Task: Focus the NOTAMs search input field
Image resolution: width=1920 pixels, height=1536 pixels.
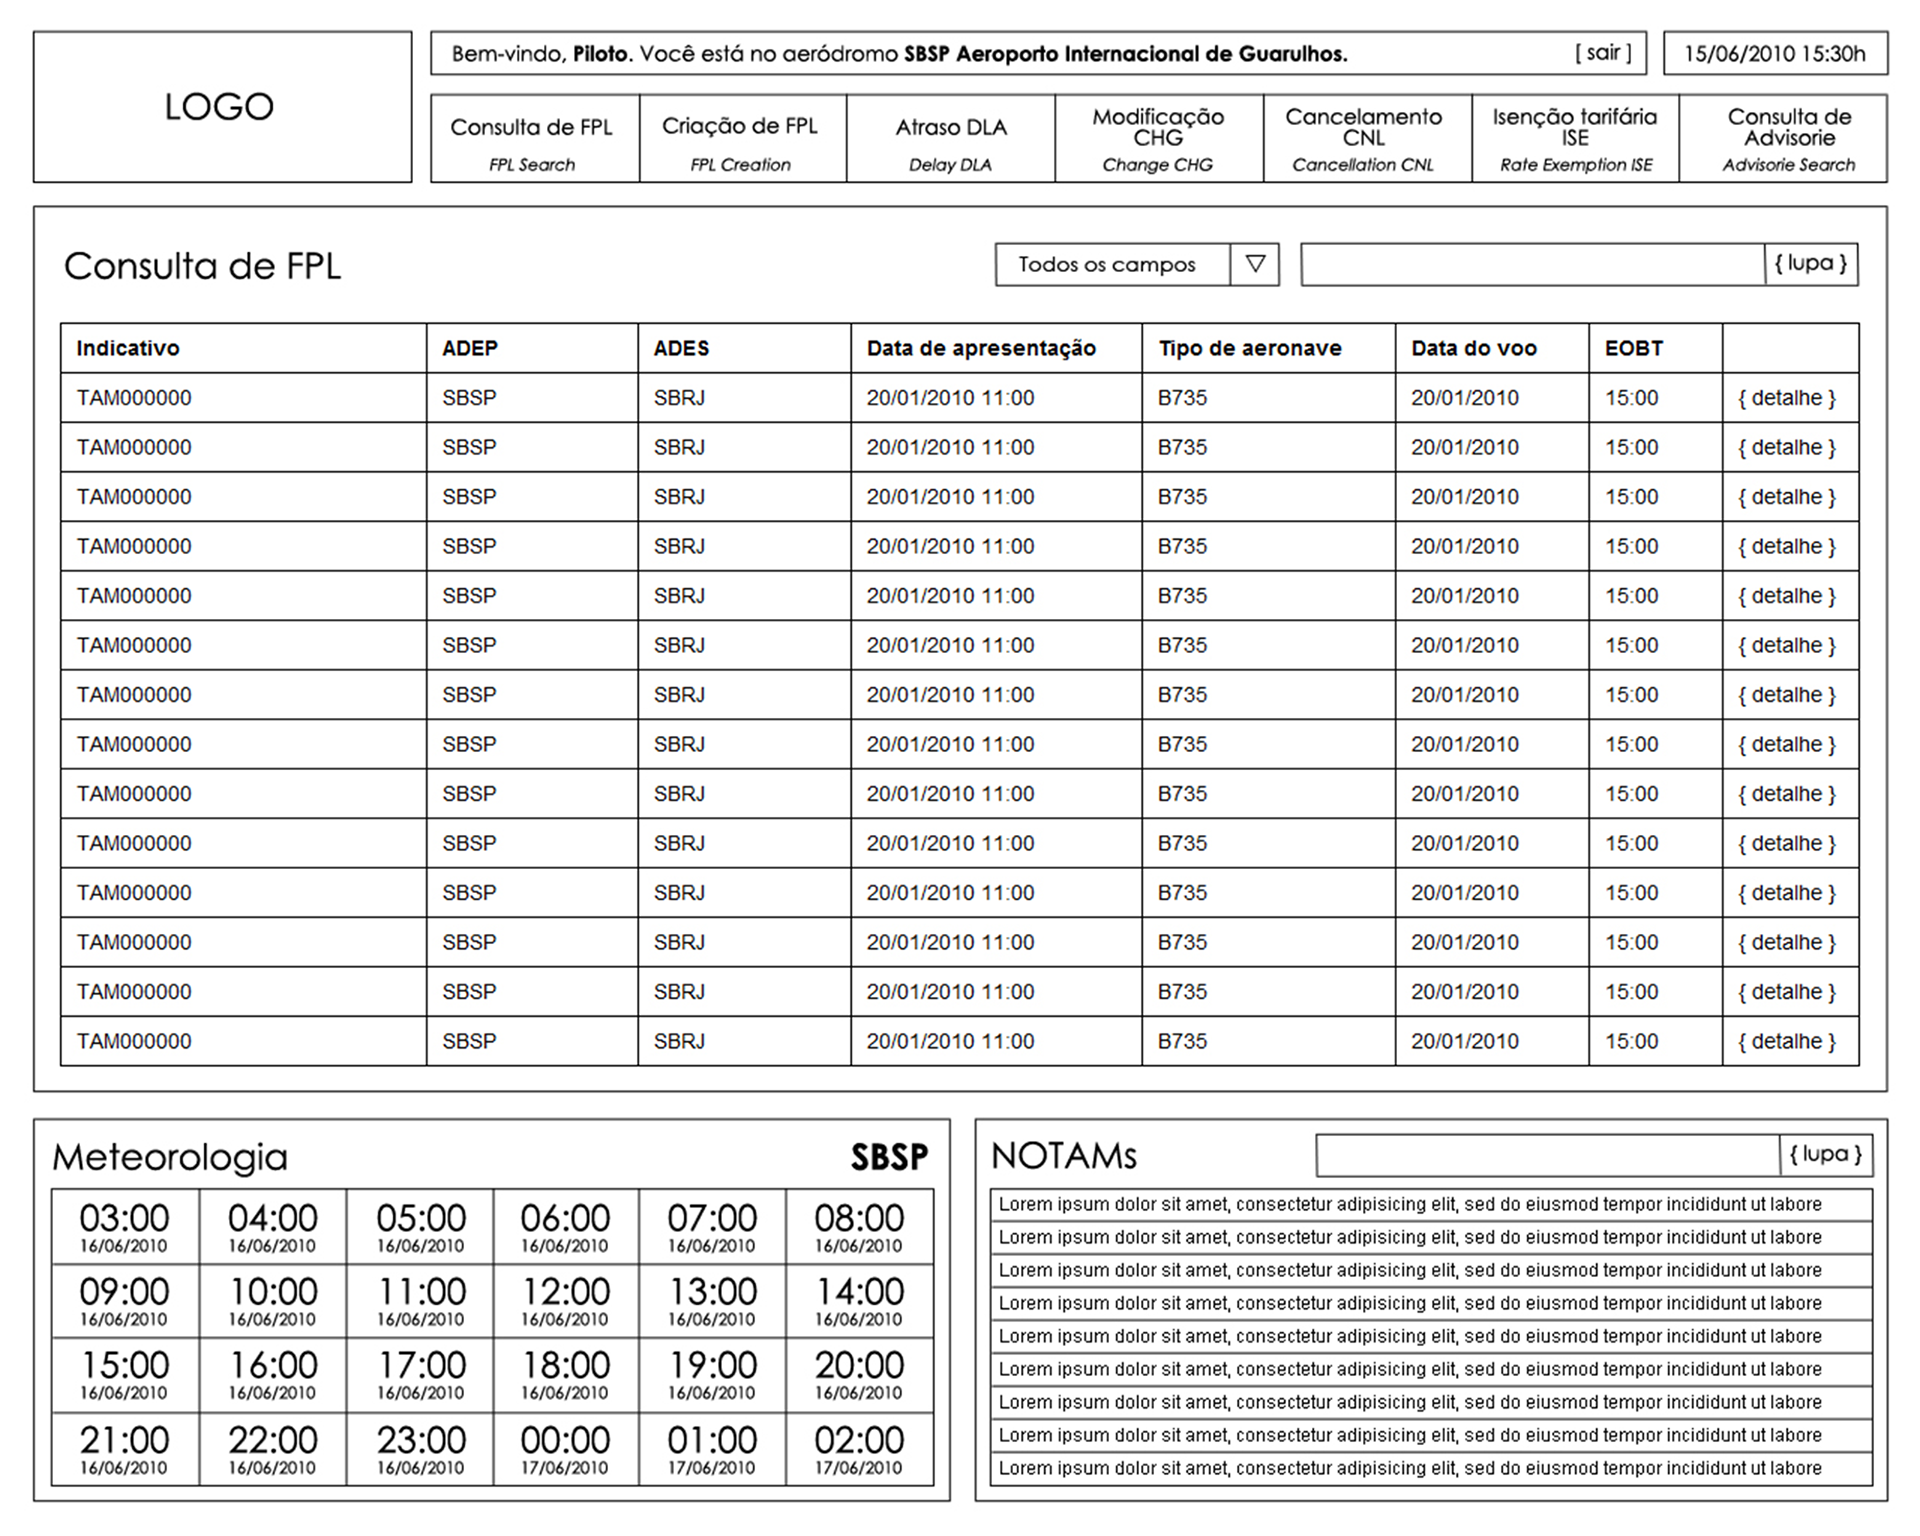Action: pyautogui.click(x=1547, y=1155)
